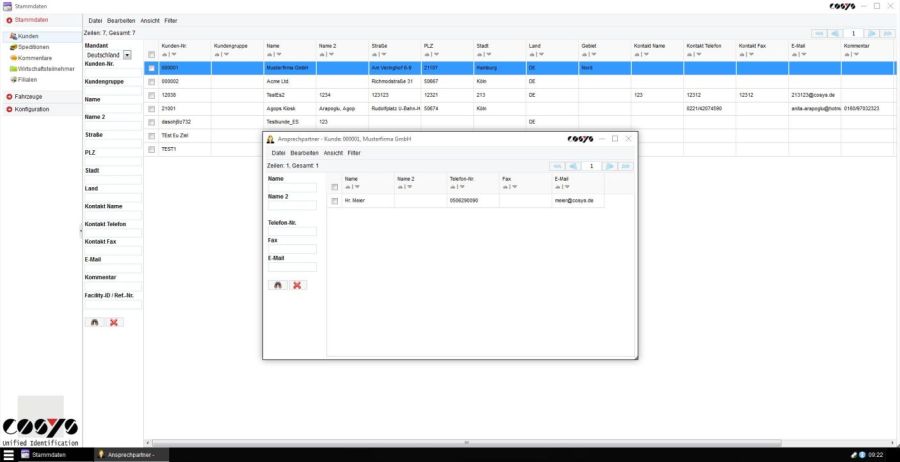Select the Acme Ltd. cell
Screen dimensions: 900x462
click(x=290, y=81)
